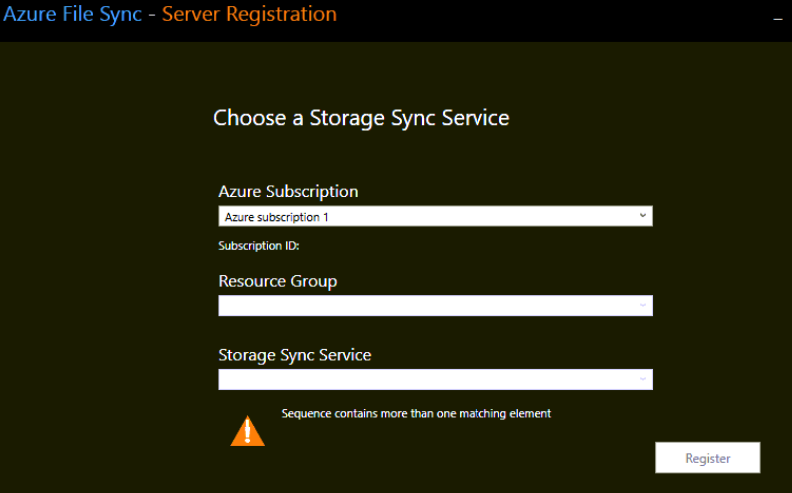
Task: Expand the Storage Sync Service dropdown arrow
Action: (642, 379)
